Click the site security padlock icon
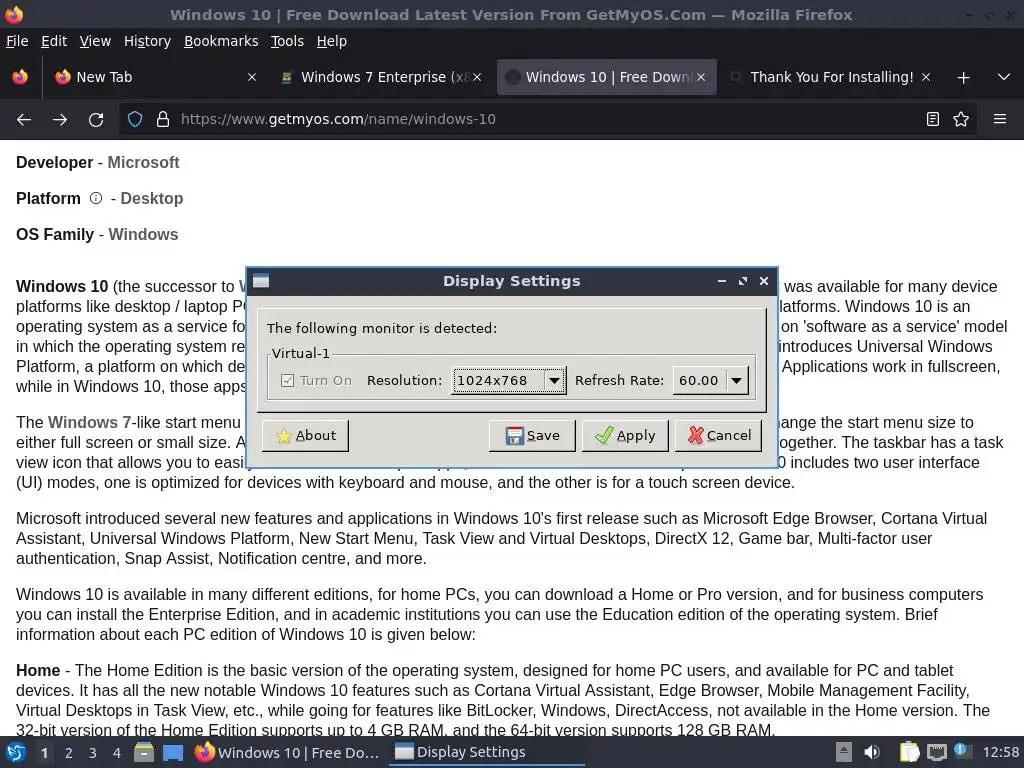1024x768 pixels. coord(163,119)
